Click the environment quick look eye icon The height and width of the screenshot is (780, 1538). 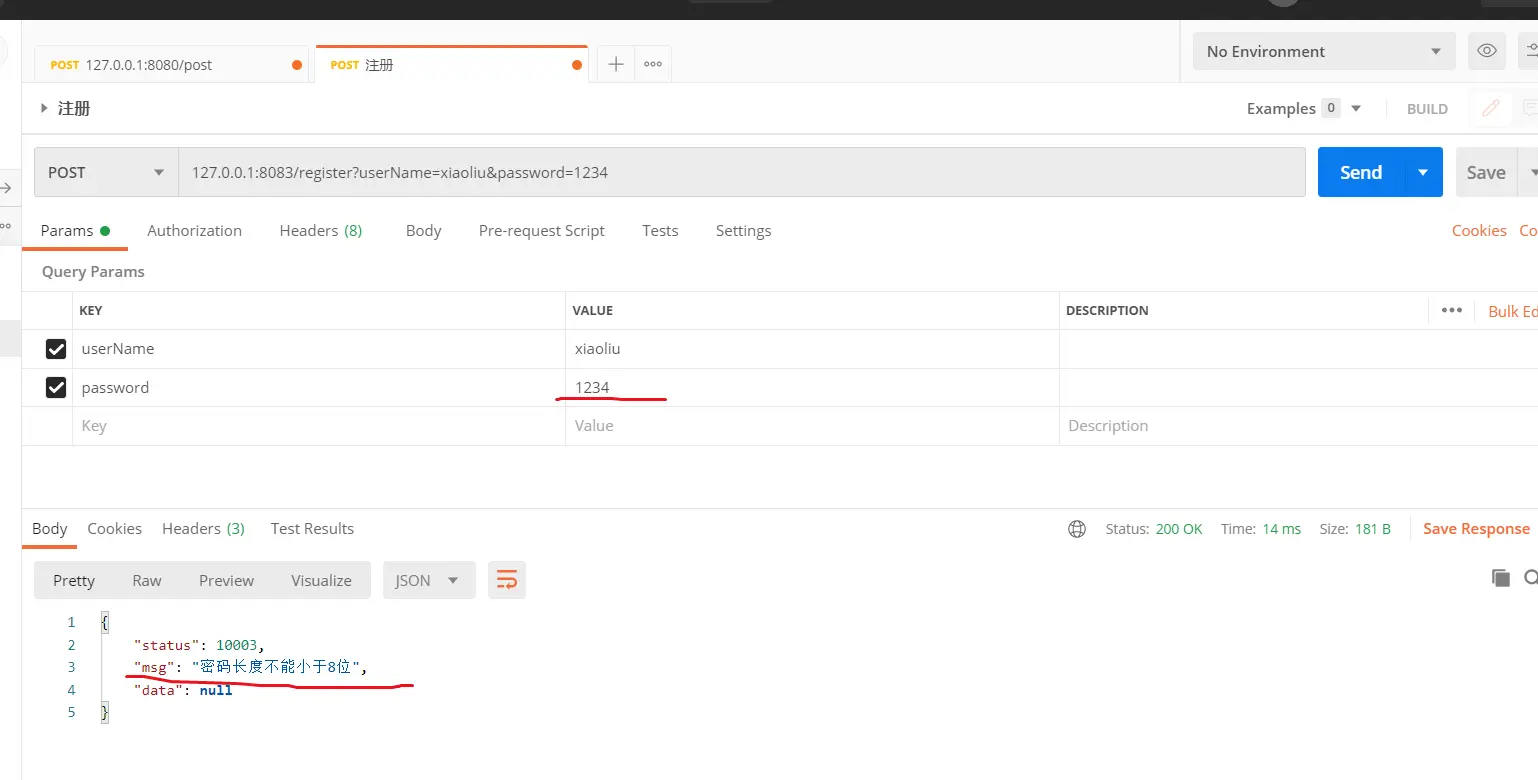pos(1487,51)
